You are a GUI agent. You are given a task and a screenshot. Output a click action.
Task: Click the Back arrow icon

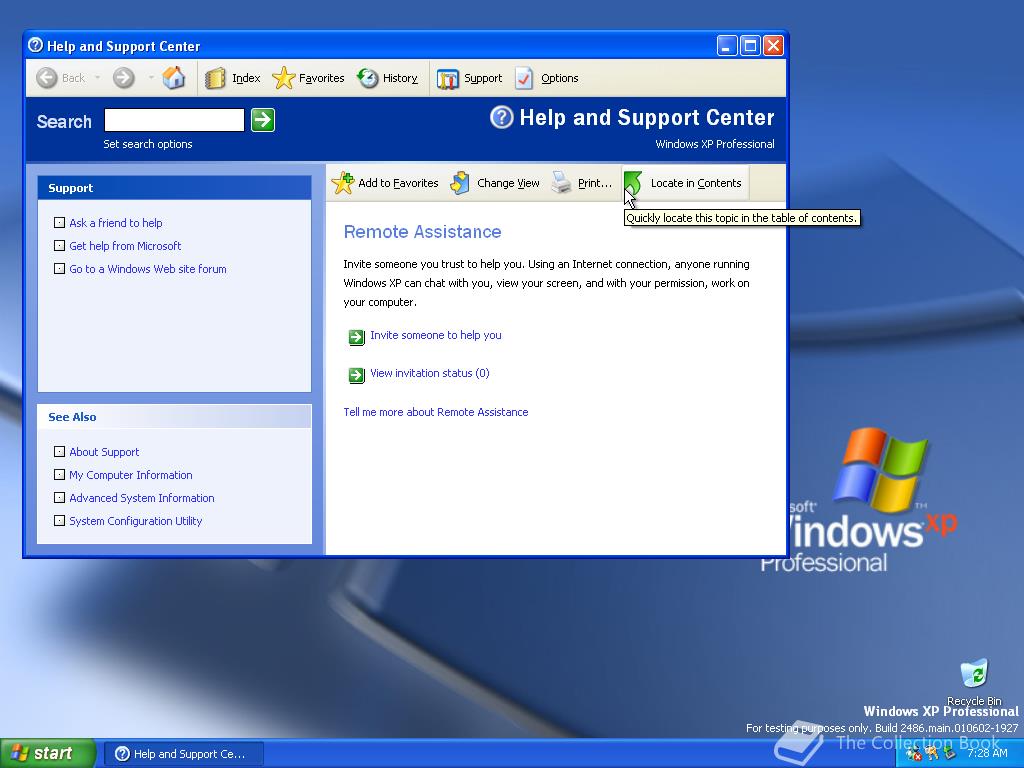pyautogui.click(x=46, y=78)
